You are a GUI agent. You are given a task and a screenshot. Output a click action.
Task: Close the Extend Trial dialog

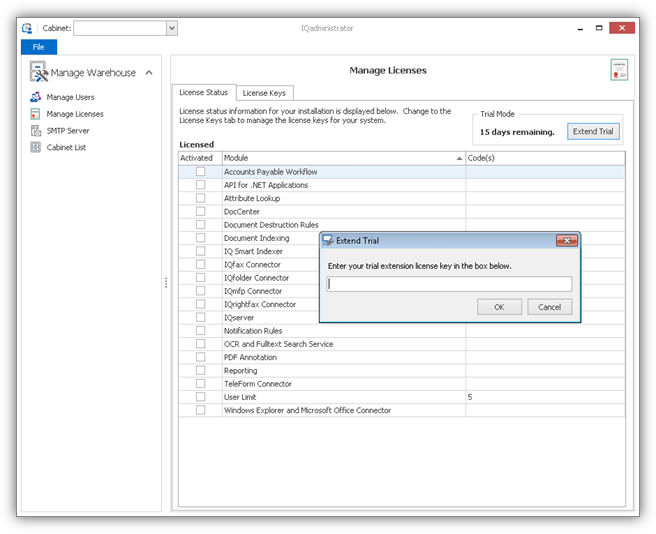coord(567,240)
